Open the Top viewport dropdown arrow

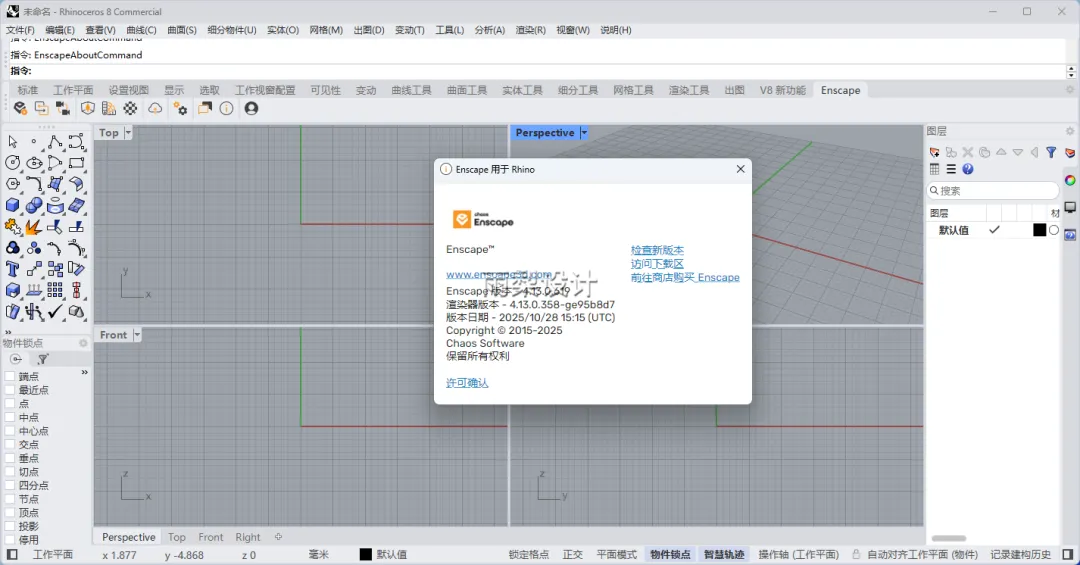(128, 133)
